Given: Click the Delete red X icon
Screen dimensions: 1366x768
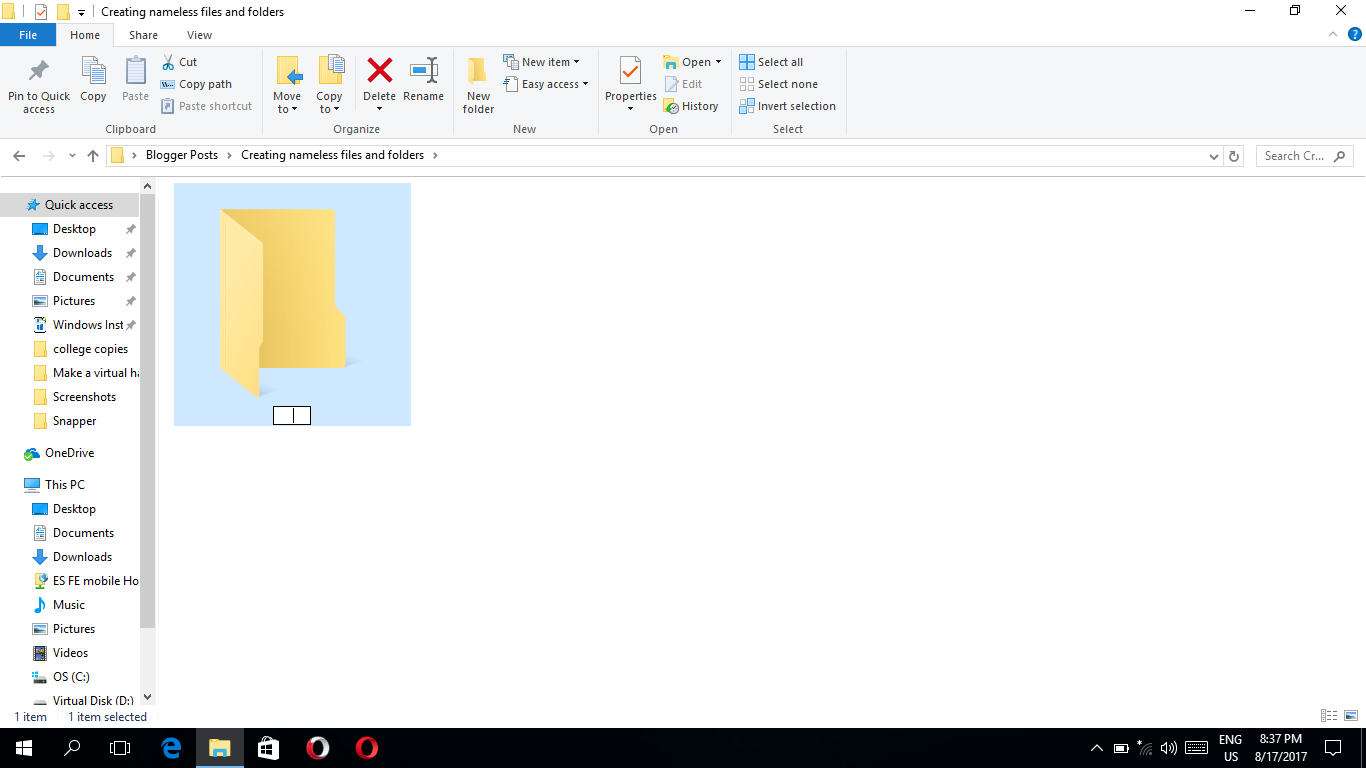Looking at the screenshot, I should [x=379, y=71].
